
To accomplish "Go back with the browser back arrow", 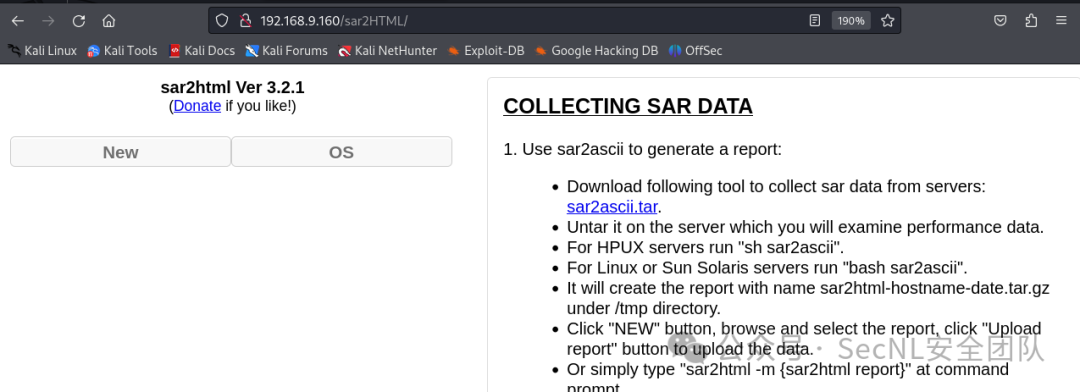I will (x=18, y=21).
